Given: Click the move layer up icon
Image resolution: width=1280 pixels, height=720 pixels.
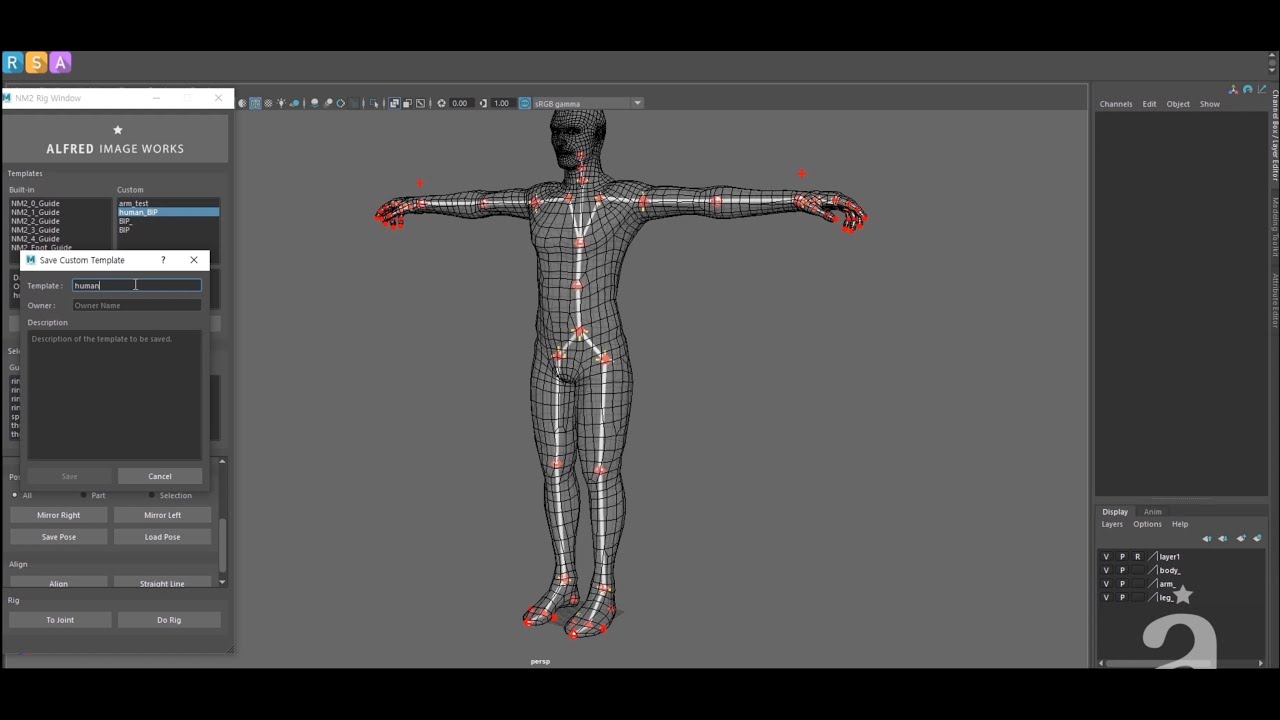Looking at the screenshot, I should [x=1206, y=538].
